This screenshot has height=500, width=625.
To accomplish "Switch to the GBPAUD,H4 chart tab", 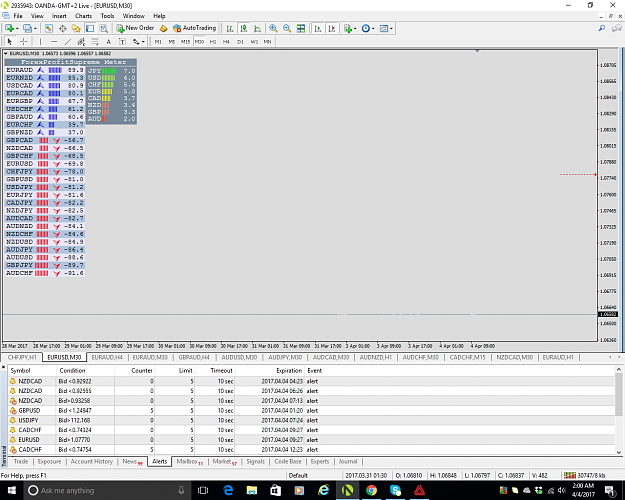I will click(194, 357).
